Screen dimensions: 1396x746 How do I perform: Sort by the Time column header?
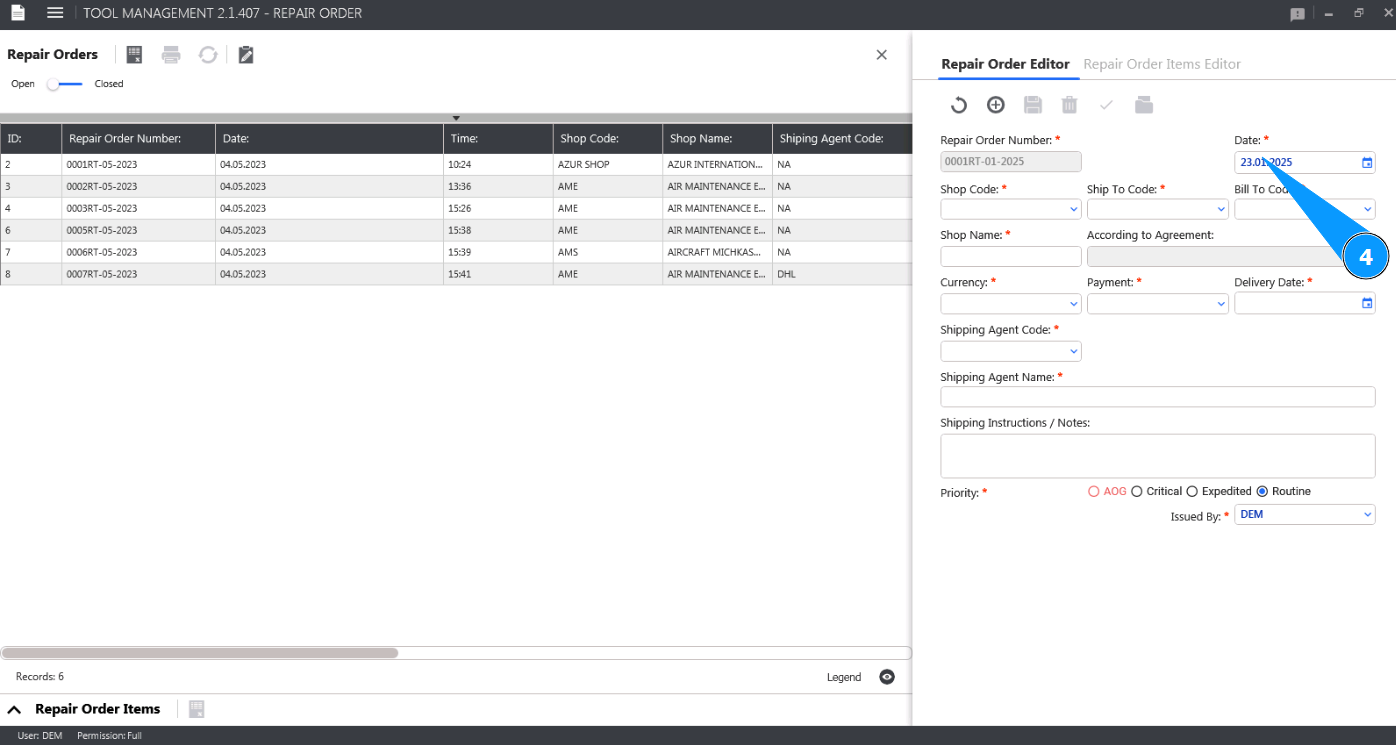(x=498, y=139)
